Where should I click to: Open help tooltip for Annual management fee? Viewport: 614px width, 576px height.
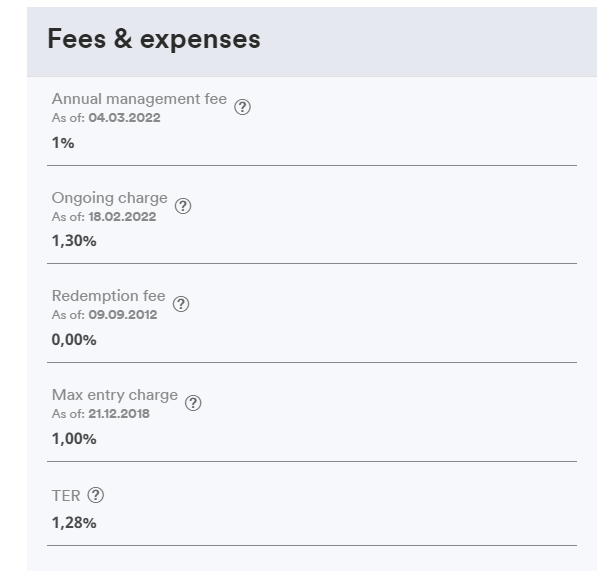(x=242, y=108)
